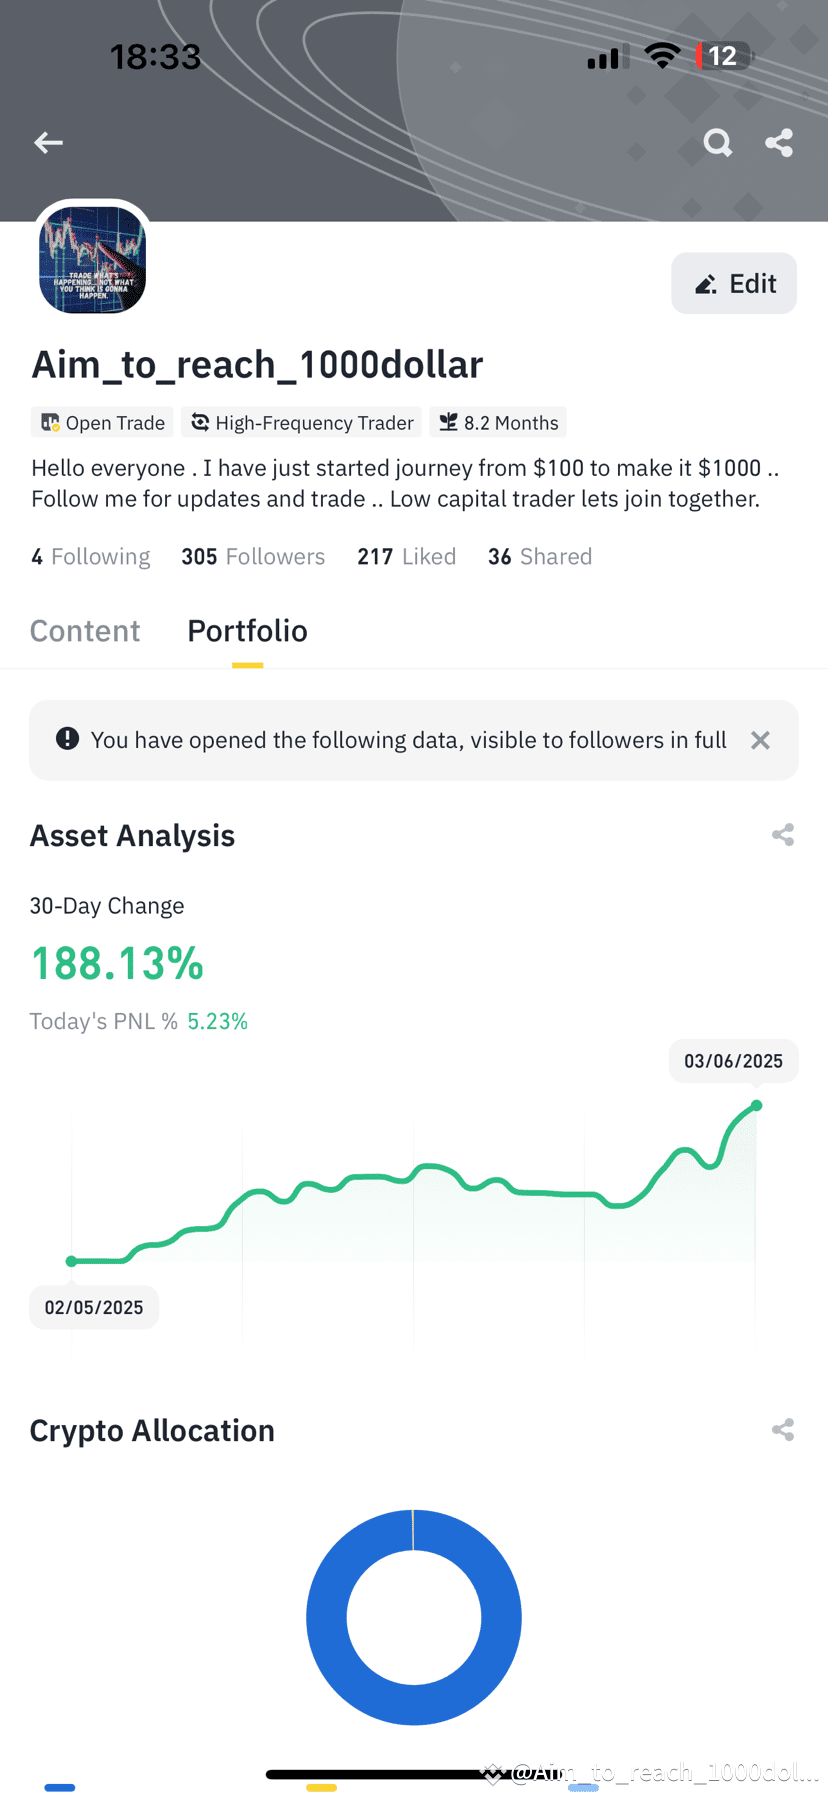Screen dimensions: 828x1795
Task: View the 305 Followers list
Action: click(x=253, y=557)
